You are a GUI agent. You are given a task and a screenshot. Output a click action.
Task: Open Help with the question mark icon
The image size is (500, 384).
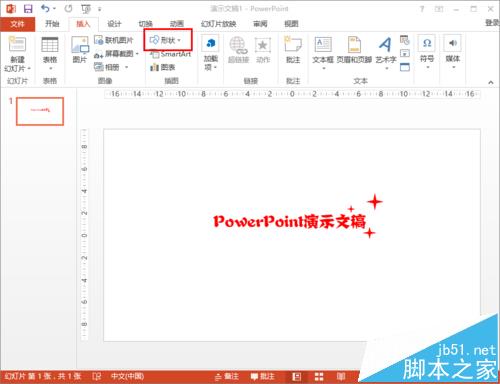(x=422, y=9)
